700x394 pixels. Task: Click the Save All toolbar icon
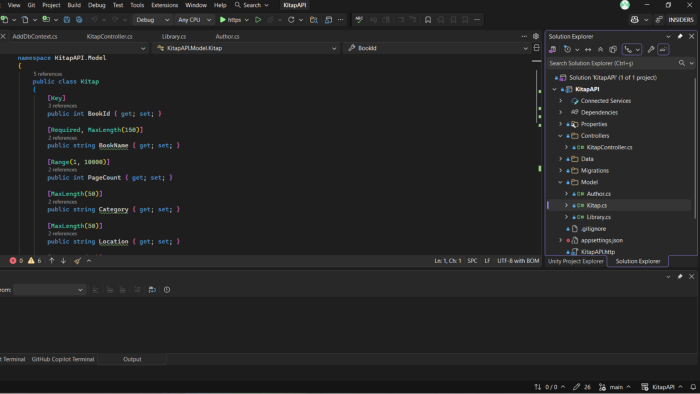pos(79,20)
